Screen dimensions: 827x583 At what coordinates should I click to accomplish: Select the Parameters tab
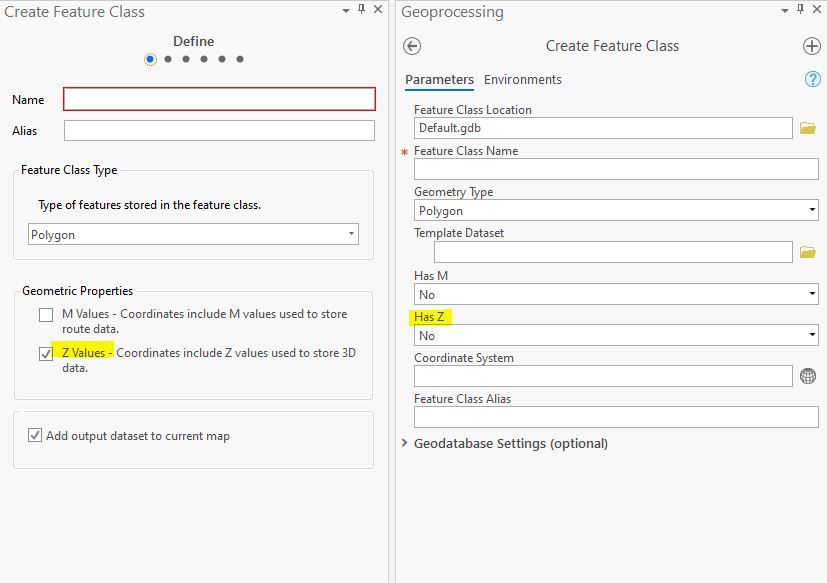point(439,80)
